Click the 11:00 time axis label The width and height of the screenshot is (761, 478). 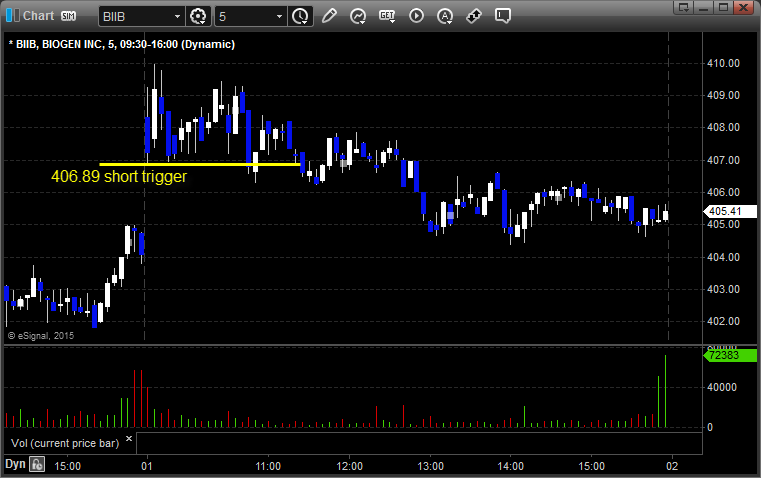point(268,466)
